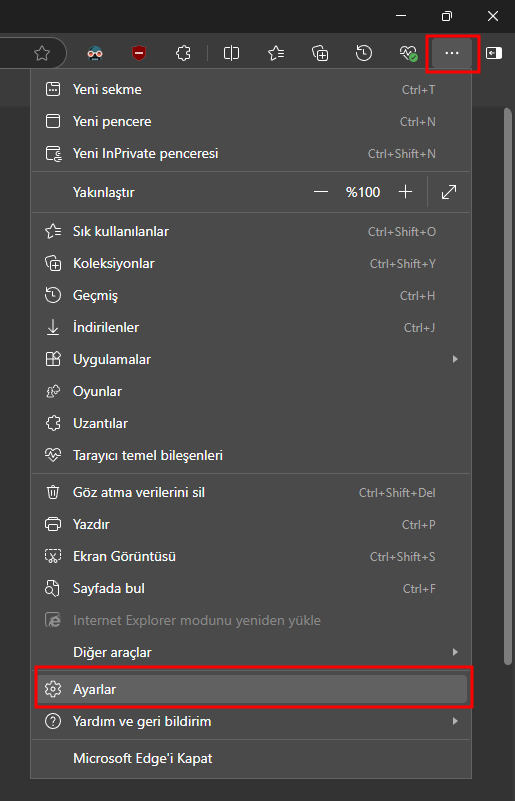Open Yeni InPrivate penceresi
Viewport: 515px width, 801px height.
[x=250, y=153]
